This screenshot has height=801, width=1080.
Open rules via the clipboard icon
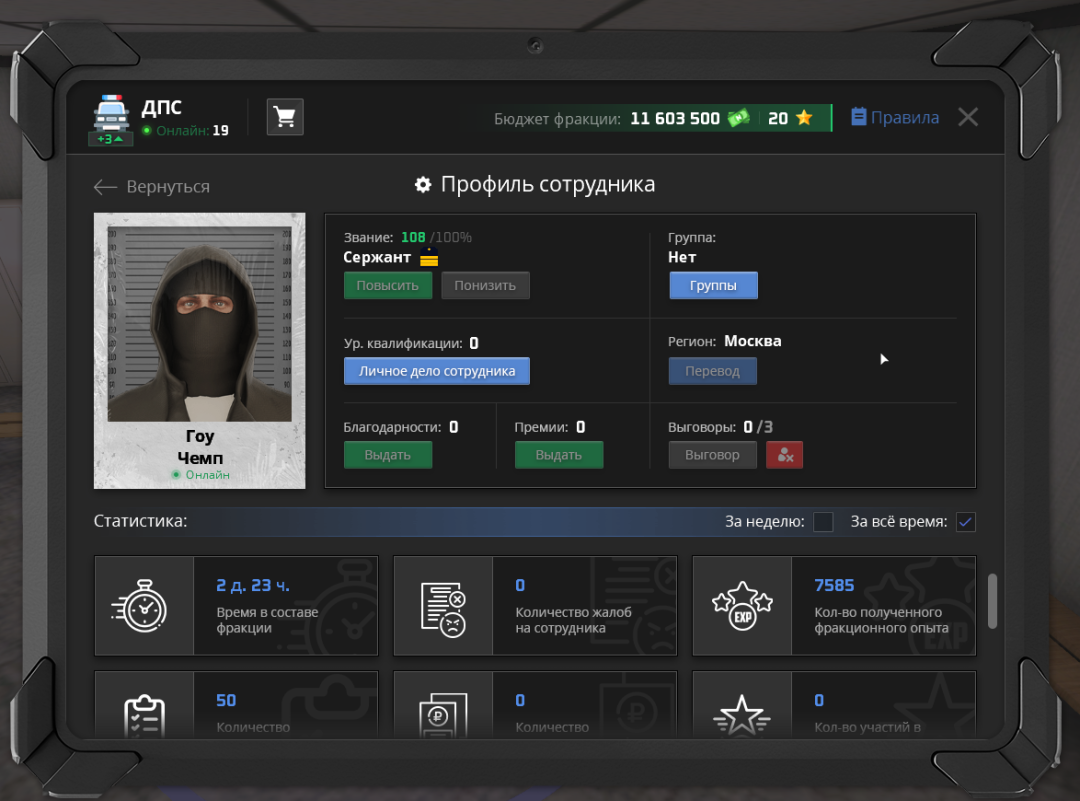(858, 117)
